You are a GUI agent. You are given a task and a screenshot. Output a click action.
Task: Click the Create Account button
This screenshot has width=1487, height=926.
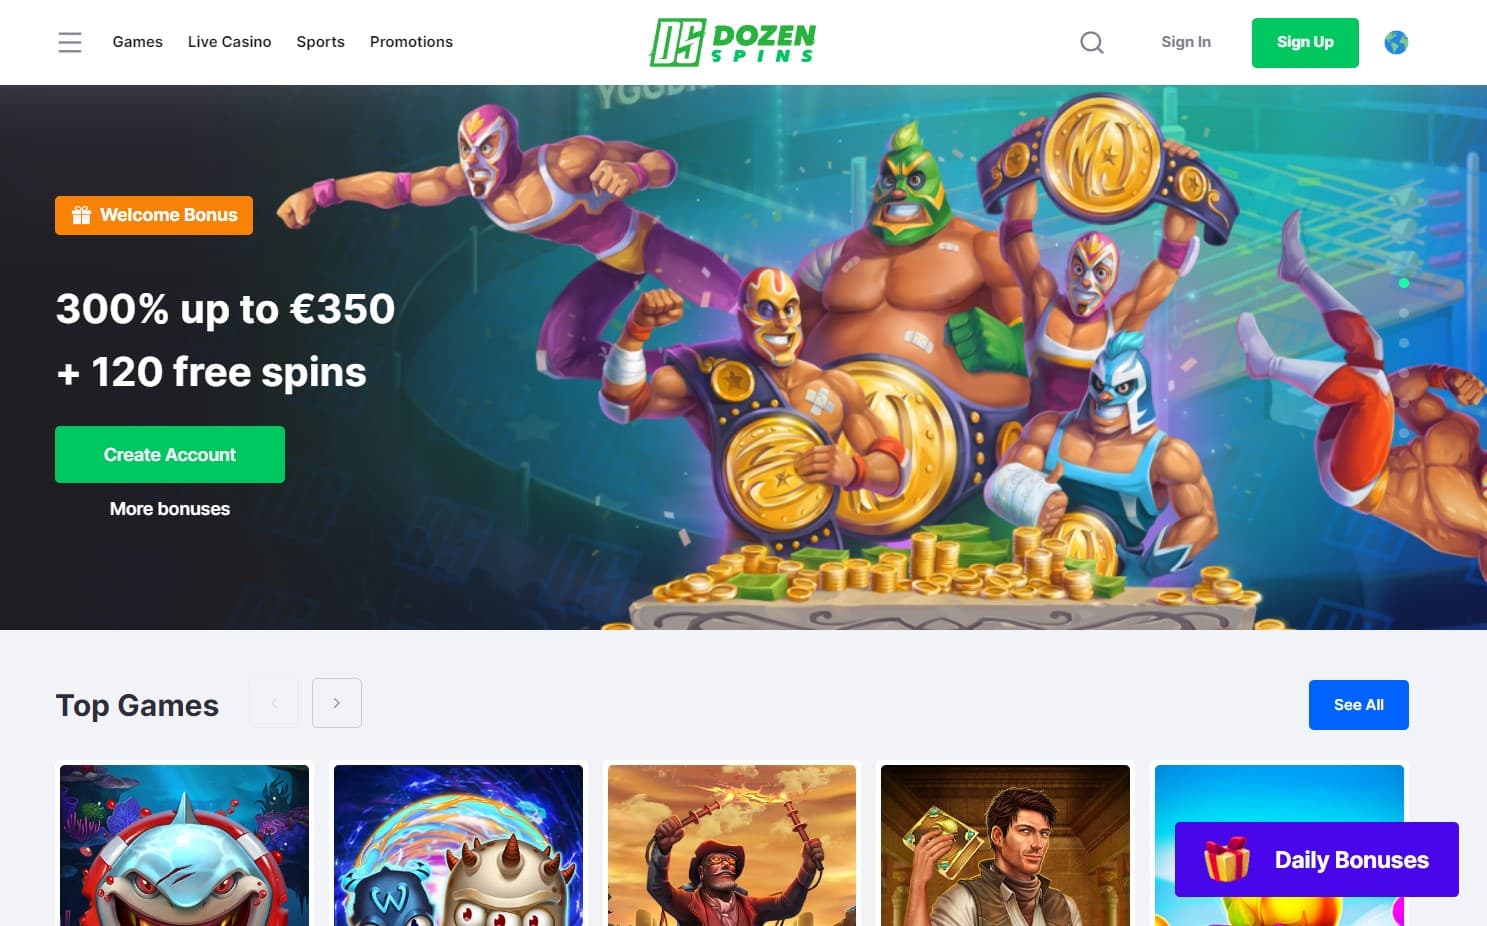(170, 455)
